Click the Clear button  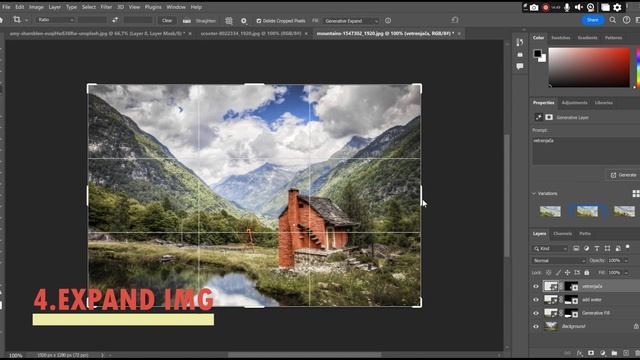[x=167, y=20]
